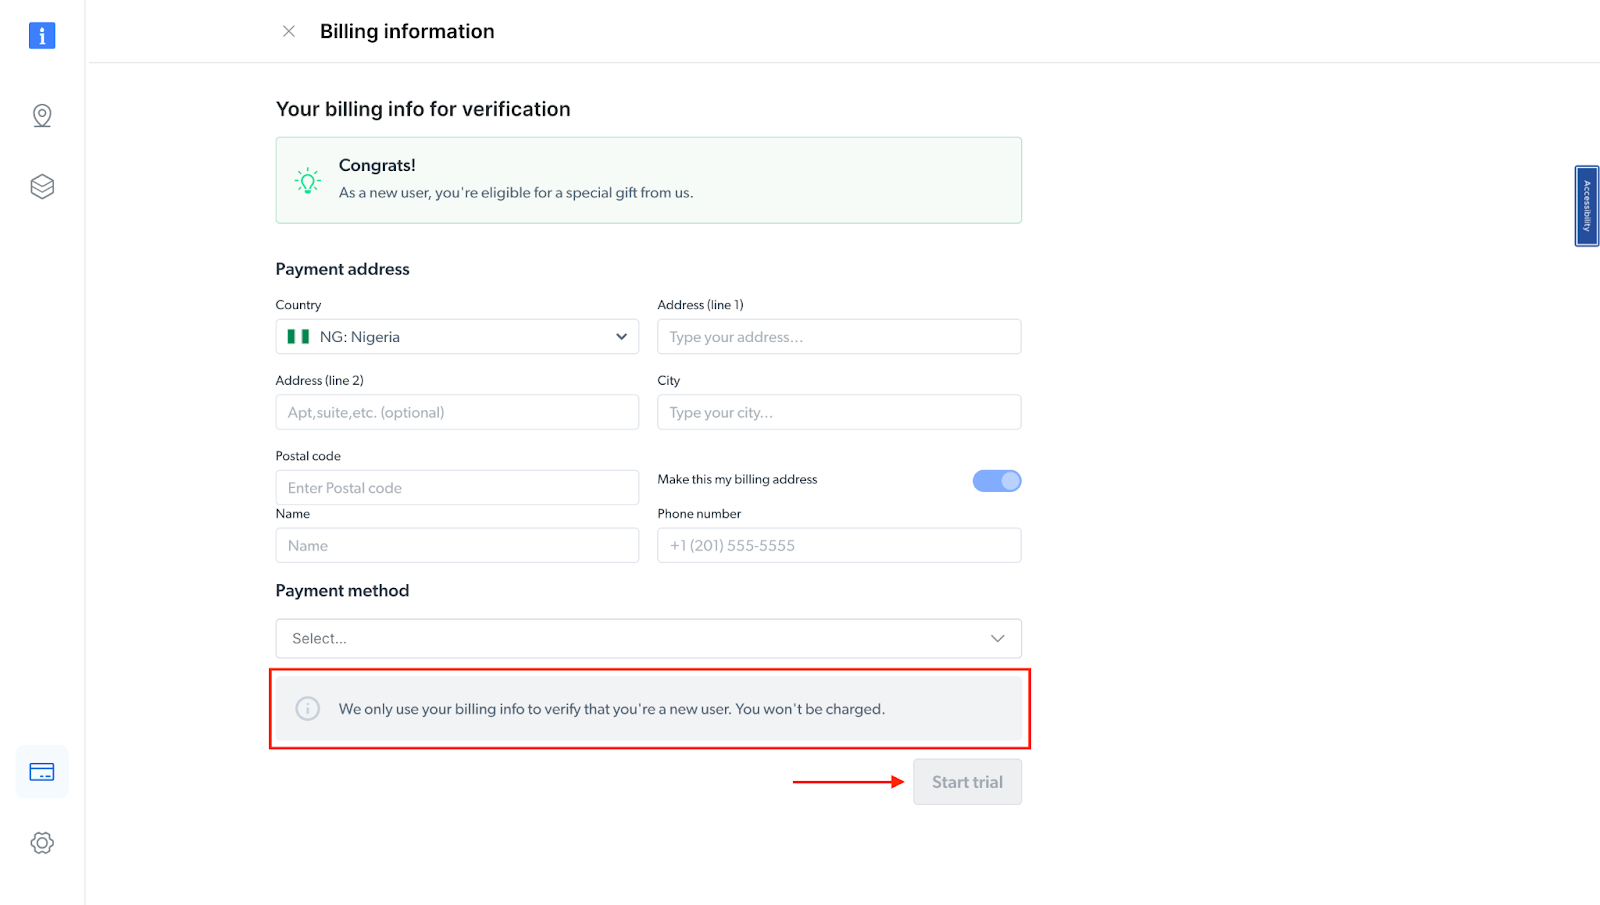
Task: Open the stacked layers sidebar icon
Action: [x=42, y=187]
